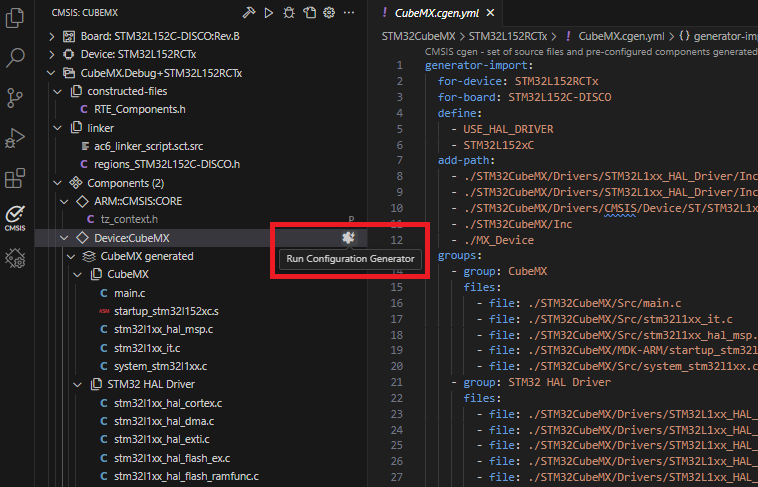Open system_stm32l1xx.c file
This screenshot has width=758, height=487.
tap(160, 367)
